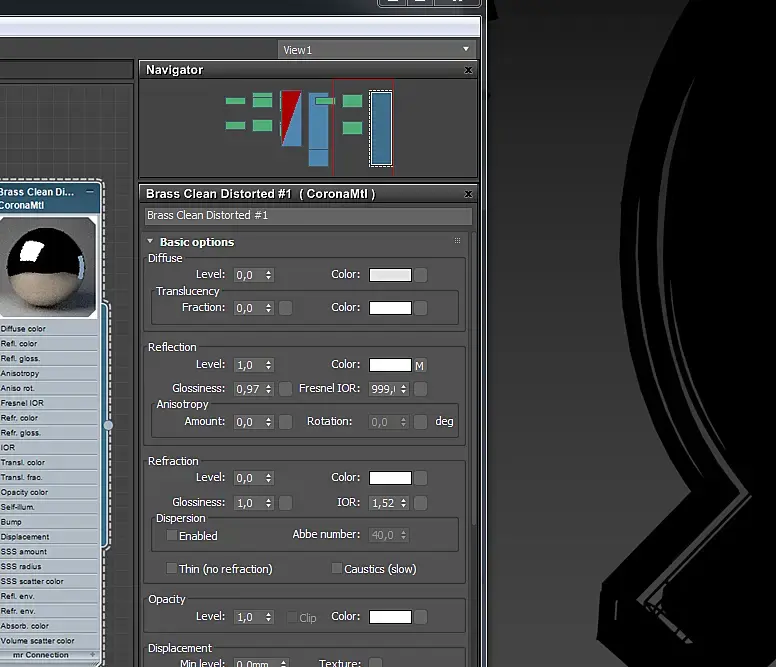Click the Anisotropy Amount spinner
This screenshot has width=776, height=667.
point(268,422)
